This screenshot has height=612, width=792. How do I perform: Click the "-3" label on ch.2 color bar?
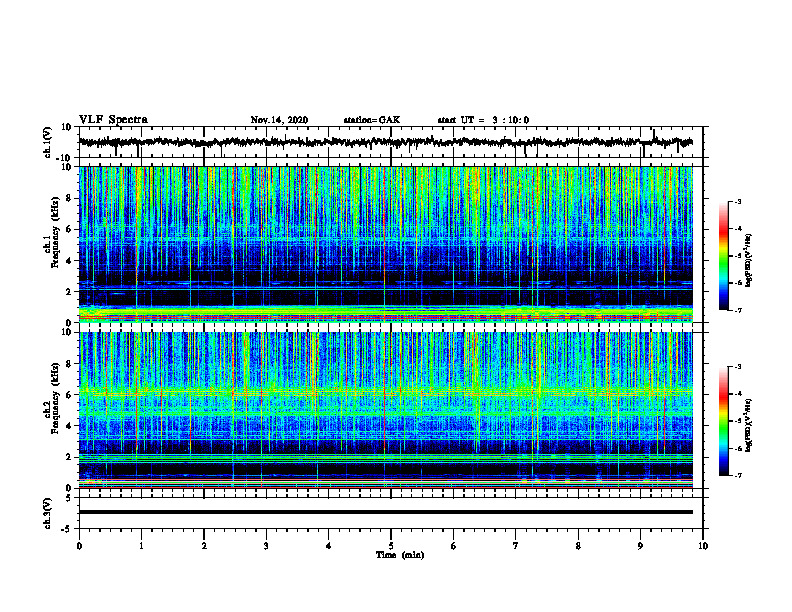click(x=737, y=367)
